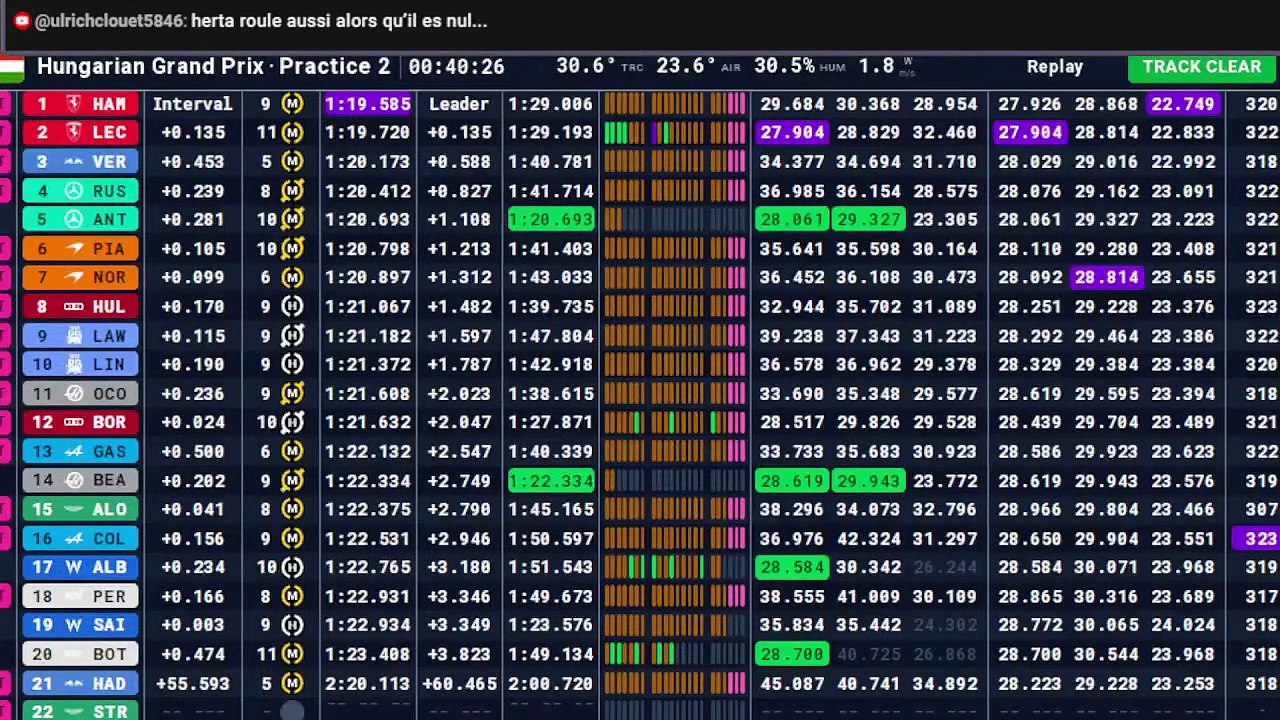Image resolution: width=1280 pixels, height=720 pixels.
Task: Click ANT's green last lap 1:20.693
Action: pos(551,220)
